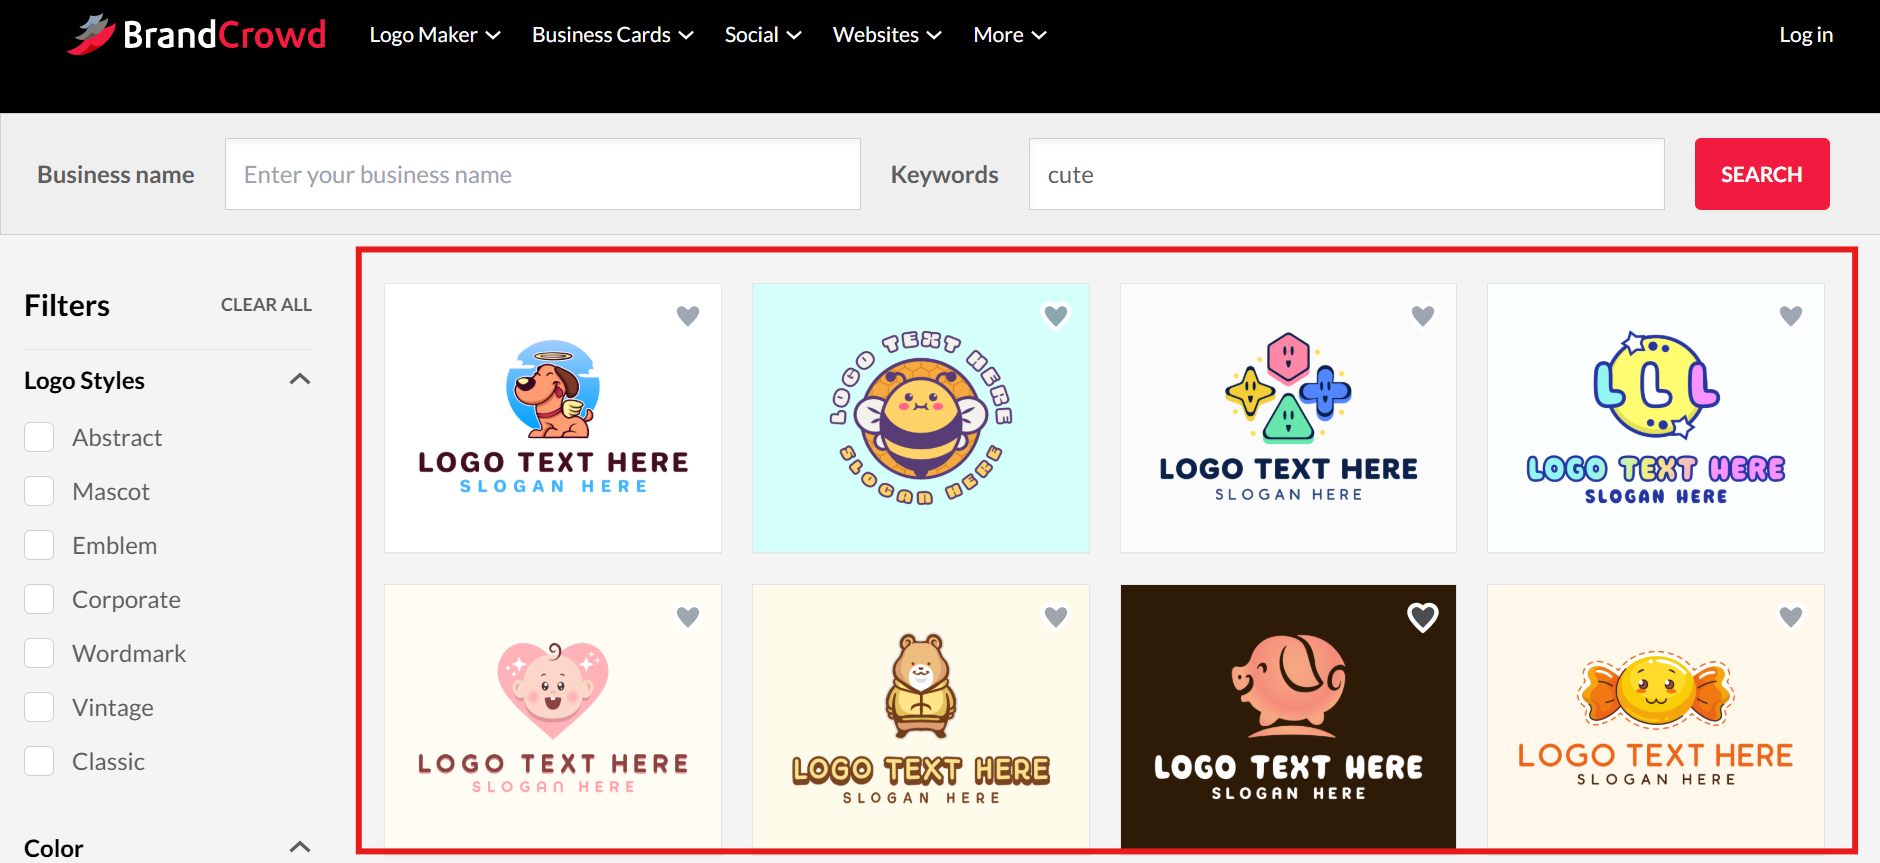
Task: Collapse the Logo Styles section
Action: coord(300,380)
